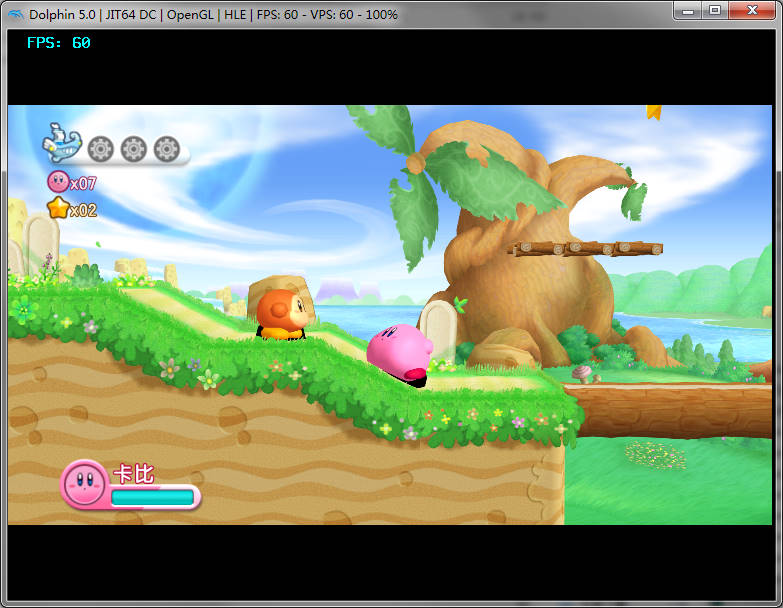Click the pink Kirby lives icon

(x=58, y=182)
